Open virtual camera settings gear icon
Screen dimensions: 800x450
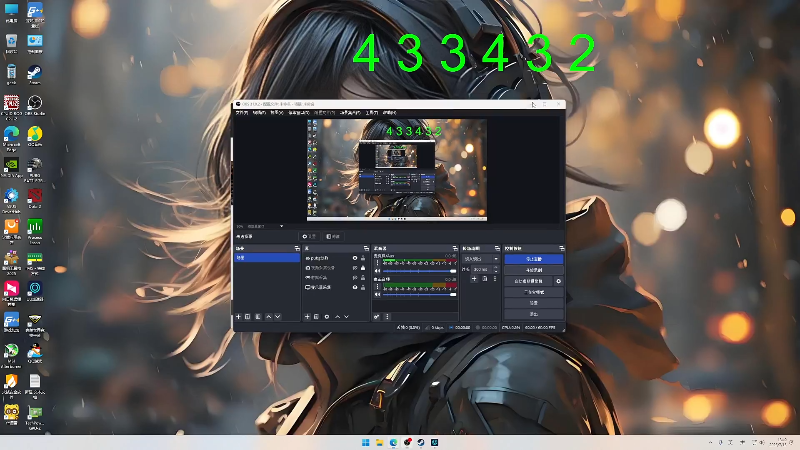tap(558, 281)
